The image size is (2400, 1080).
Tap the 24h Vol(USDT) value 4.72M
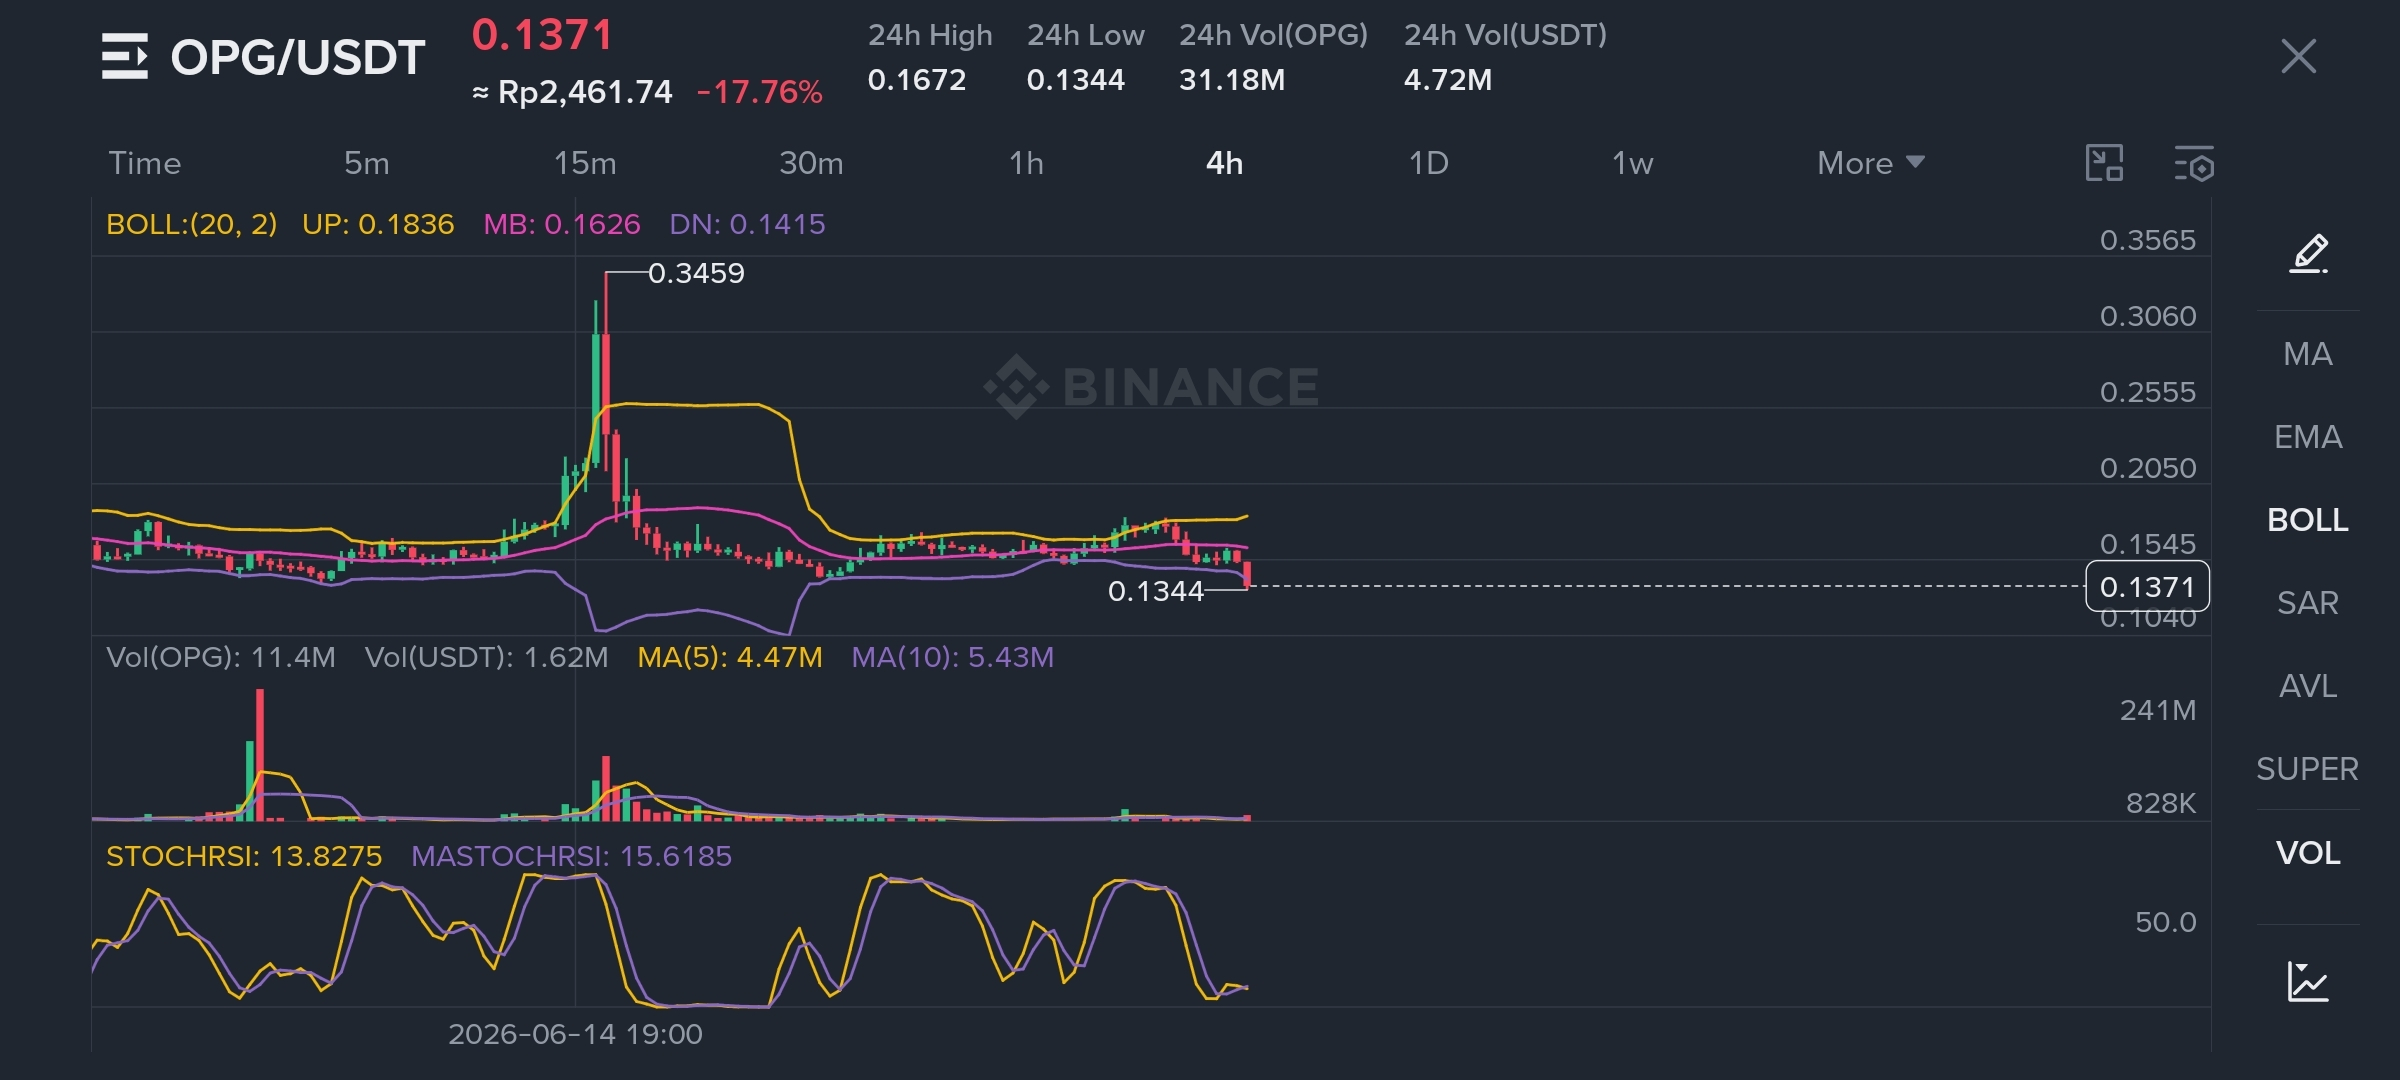coord(1448,80)
